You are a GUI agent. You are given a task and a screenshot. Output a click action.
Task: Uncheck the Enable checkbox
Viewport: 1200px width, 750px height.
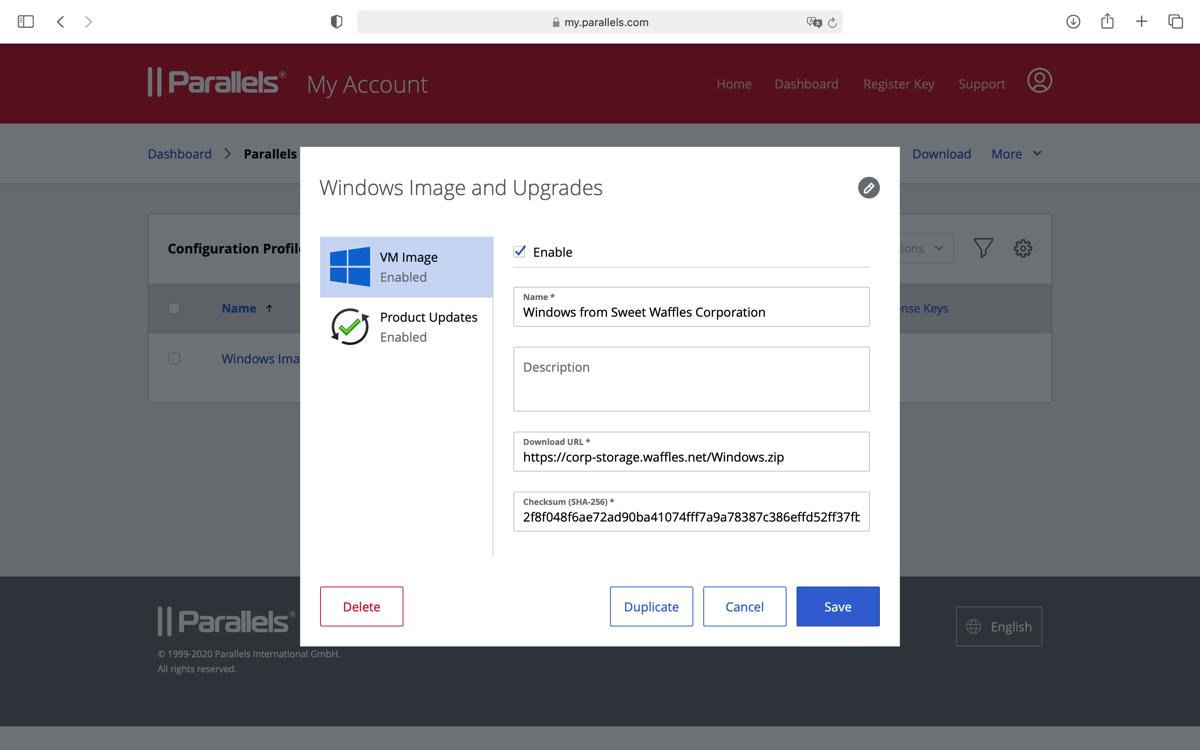pos(520,252)
